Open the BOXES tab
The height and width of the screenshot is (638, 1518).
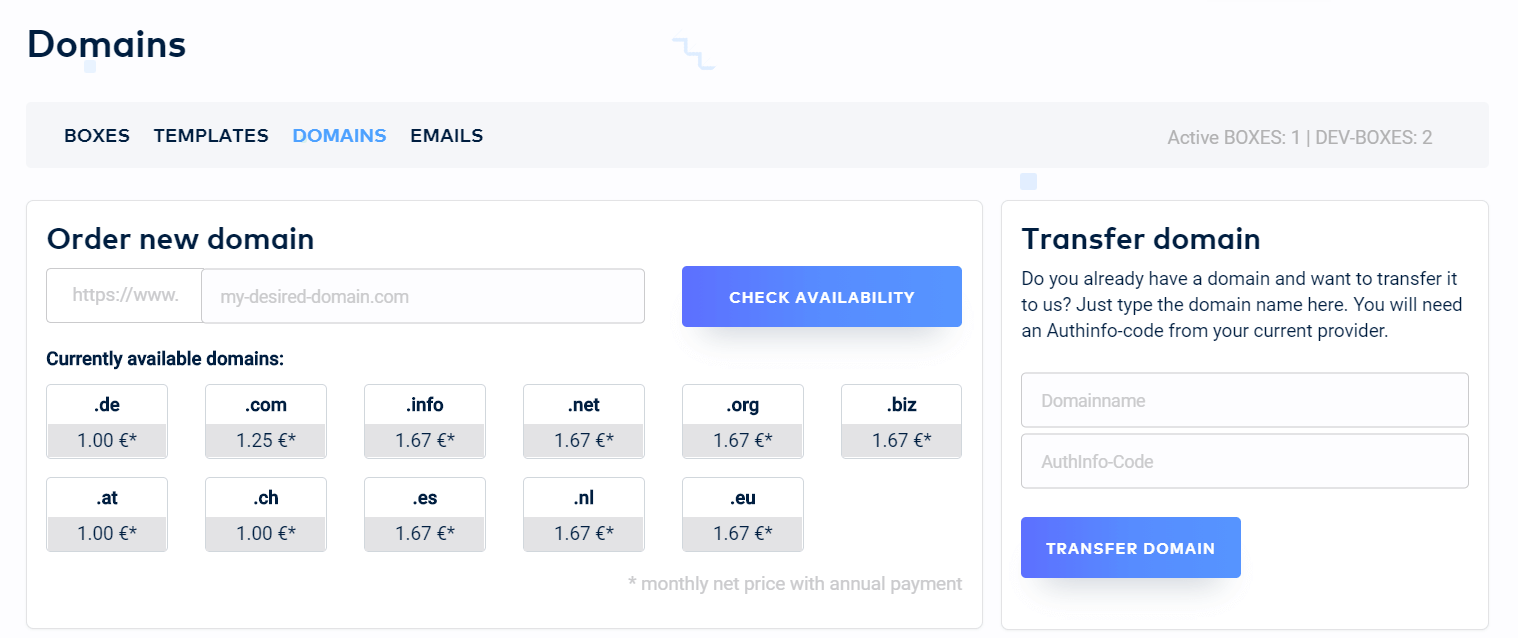point(97,136)
